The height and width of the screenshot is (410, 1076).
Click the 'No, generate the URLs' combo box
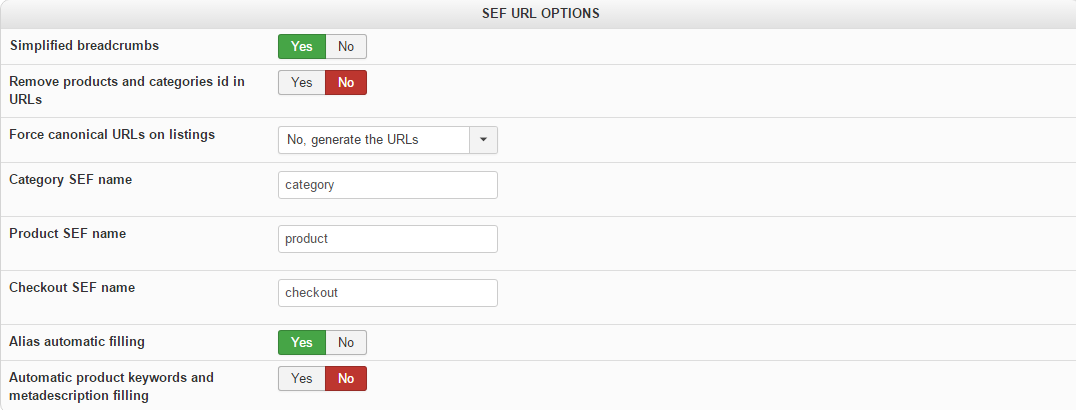coord(374,140)
